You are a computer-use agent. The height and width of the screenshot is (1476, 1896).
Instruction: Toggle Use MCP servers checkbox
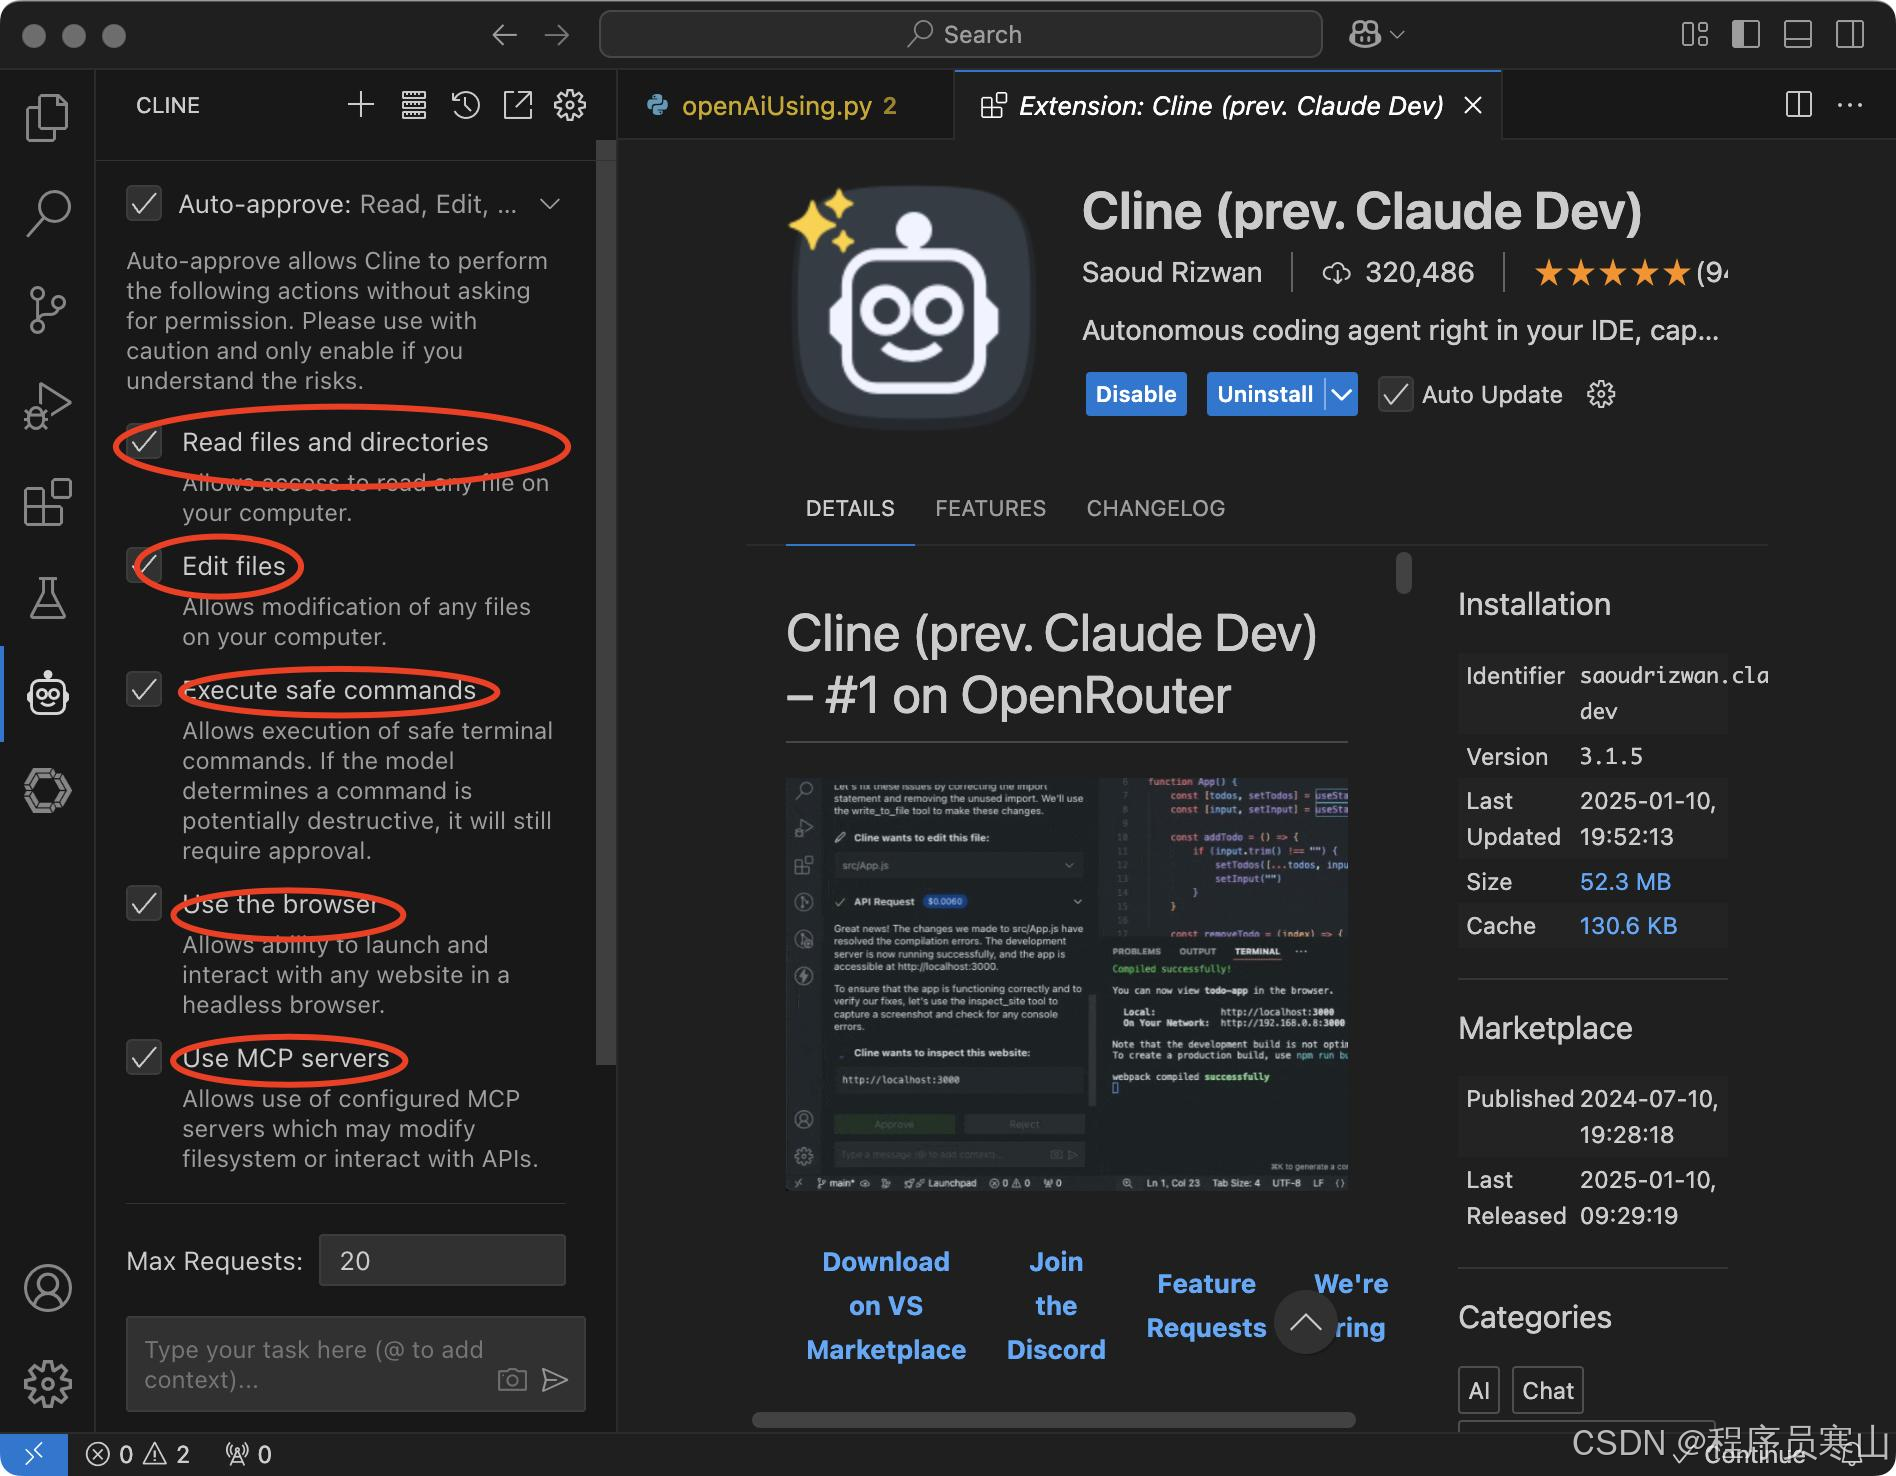click(144, 1058)
